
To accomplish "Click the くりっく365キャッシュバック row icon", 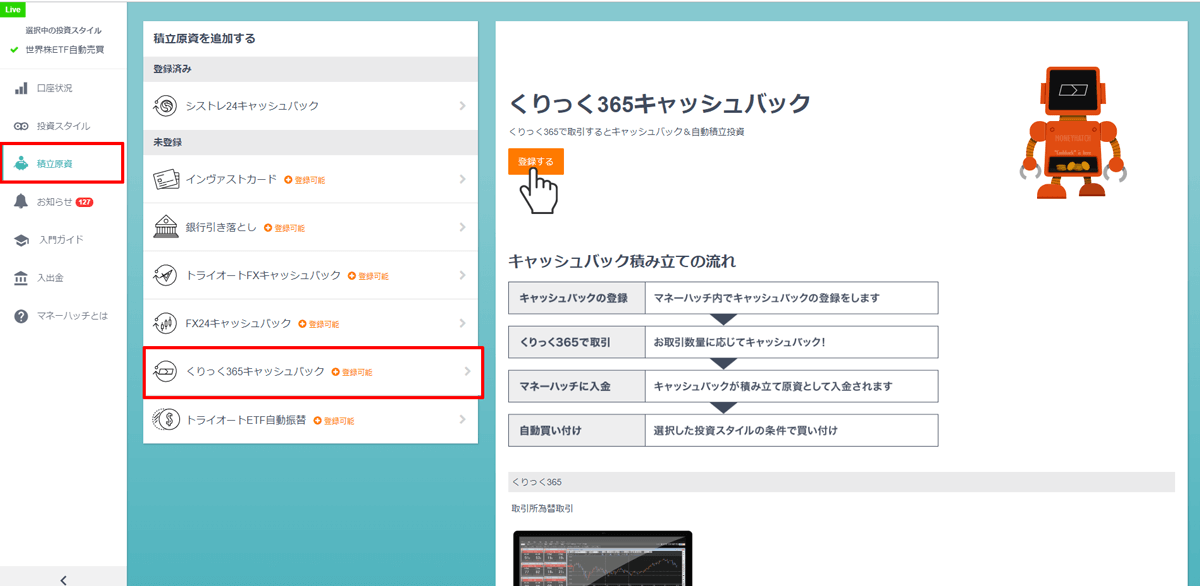I will tap(166, 371).
